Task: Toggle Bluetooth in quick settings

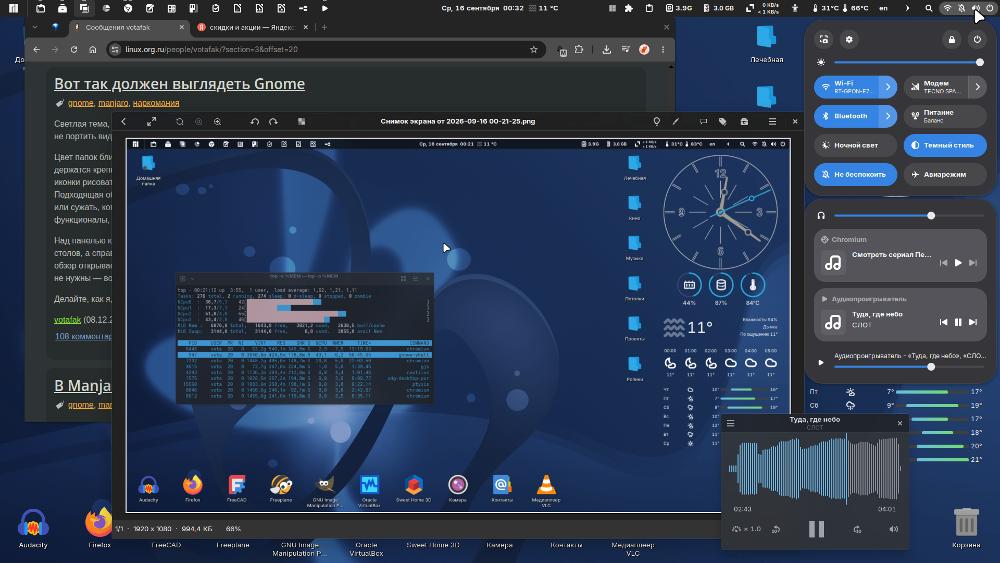Action: pyautogui.click(x=846, y=116)
